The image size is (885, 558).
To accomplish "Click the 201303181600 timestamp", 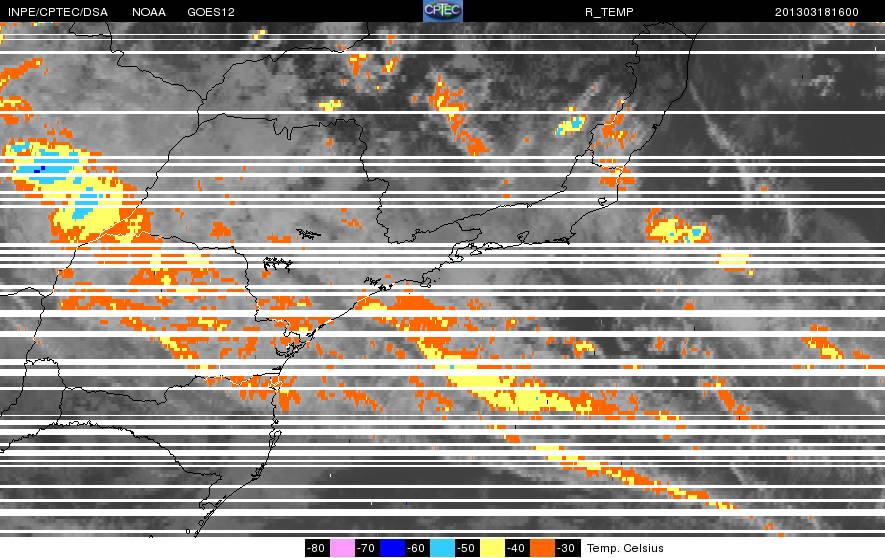I will tap(817, 12).
